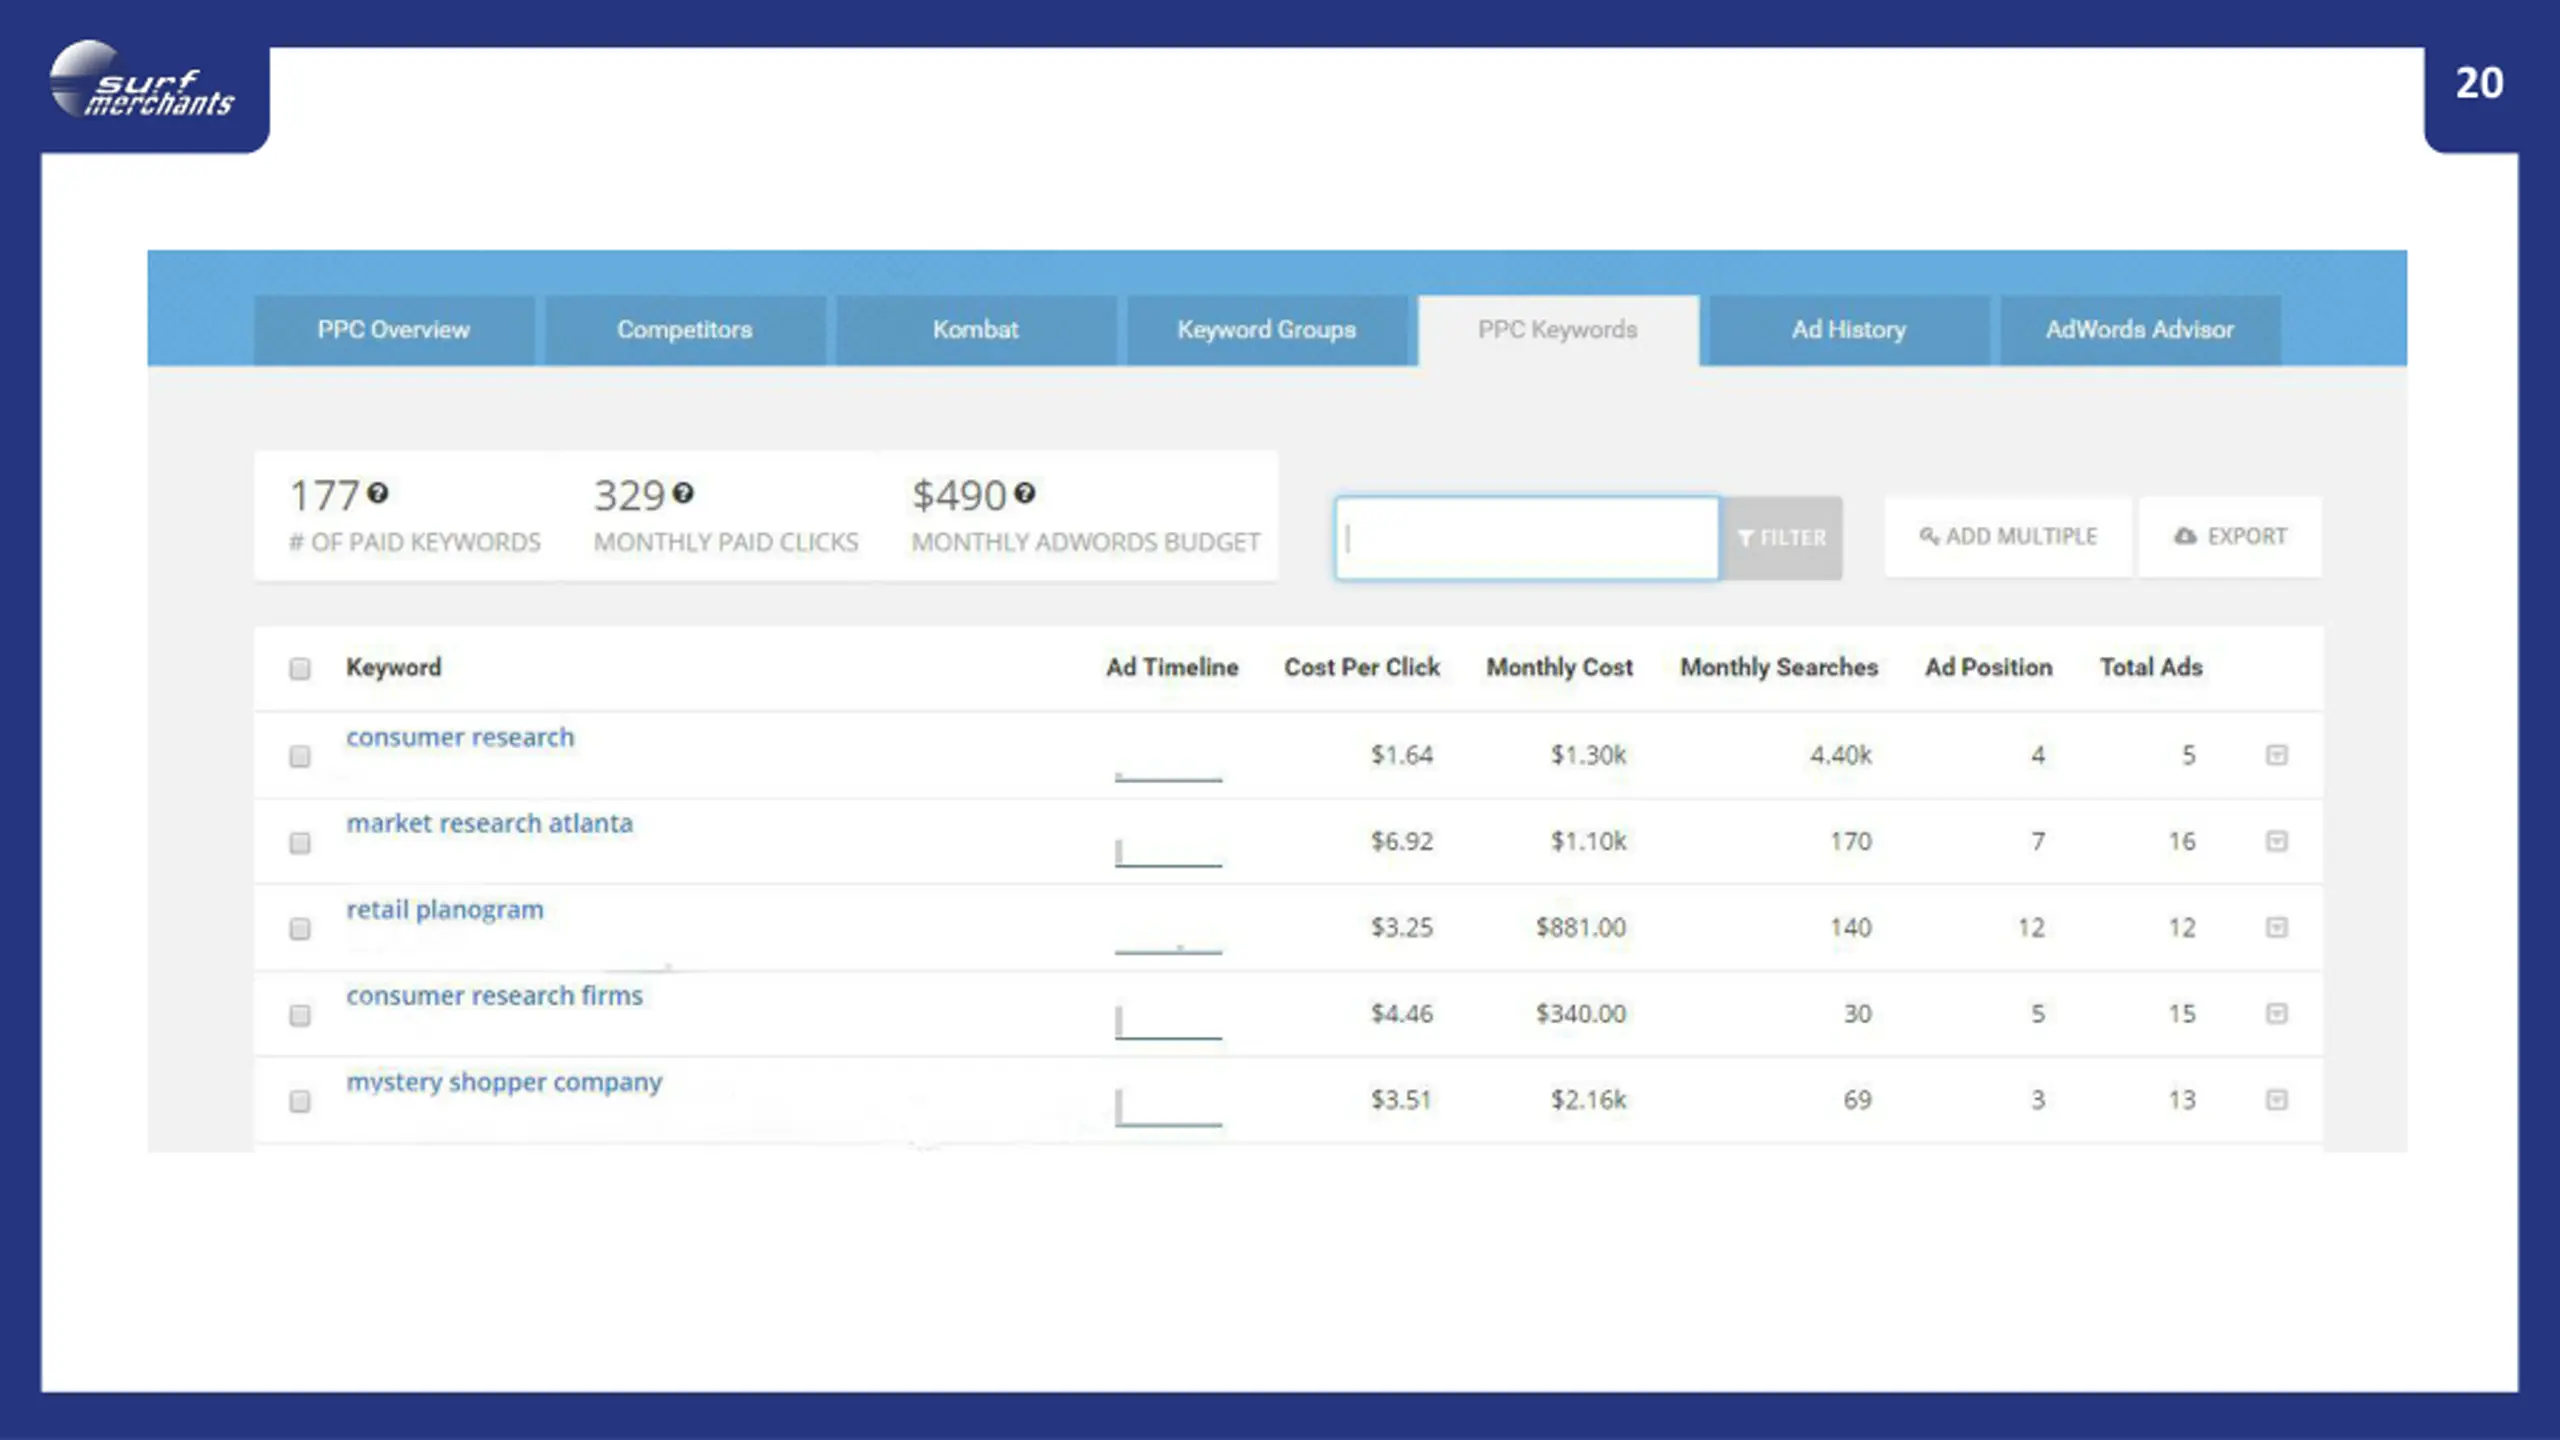The image size is (2560, 1440).
Task: View ad timeline chart for mystery shopper company
Action: point(1168,1108)
